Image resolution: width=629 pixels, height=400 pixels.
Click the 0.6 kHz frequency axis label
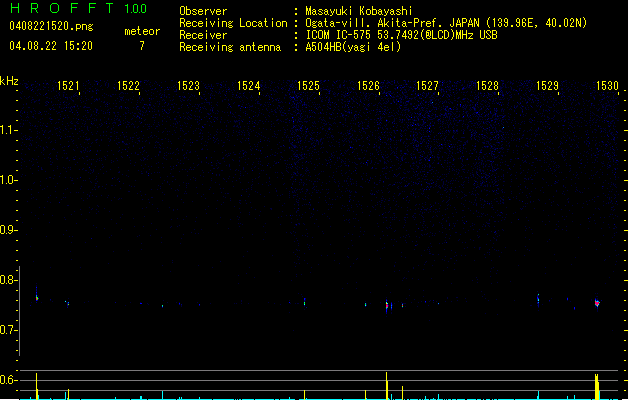(x=8, y=380)
